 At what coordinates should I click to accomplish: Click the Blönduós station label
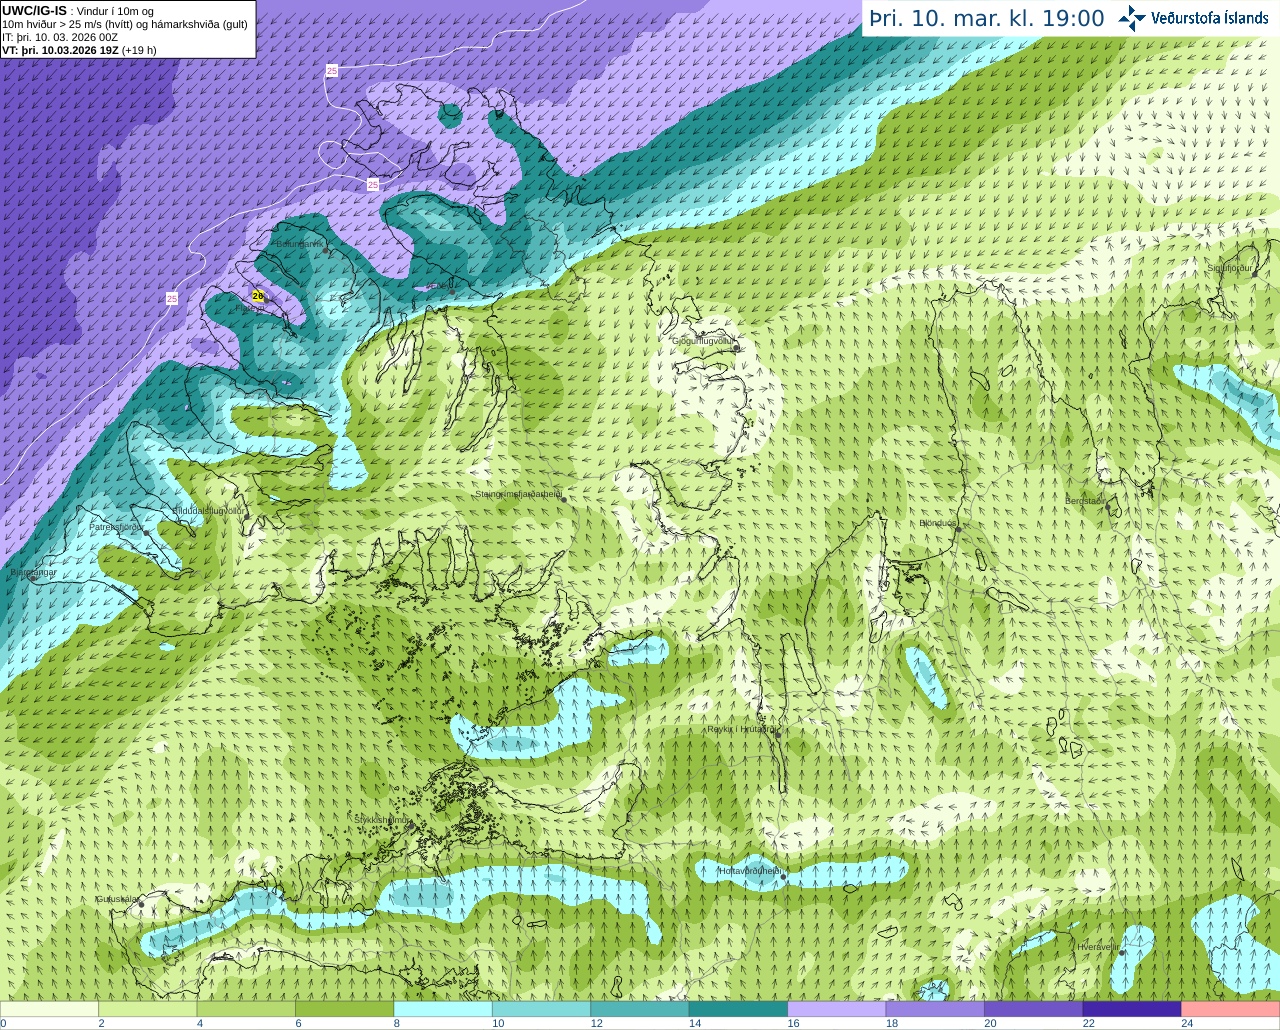coord(938,523)
